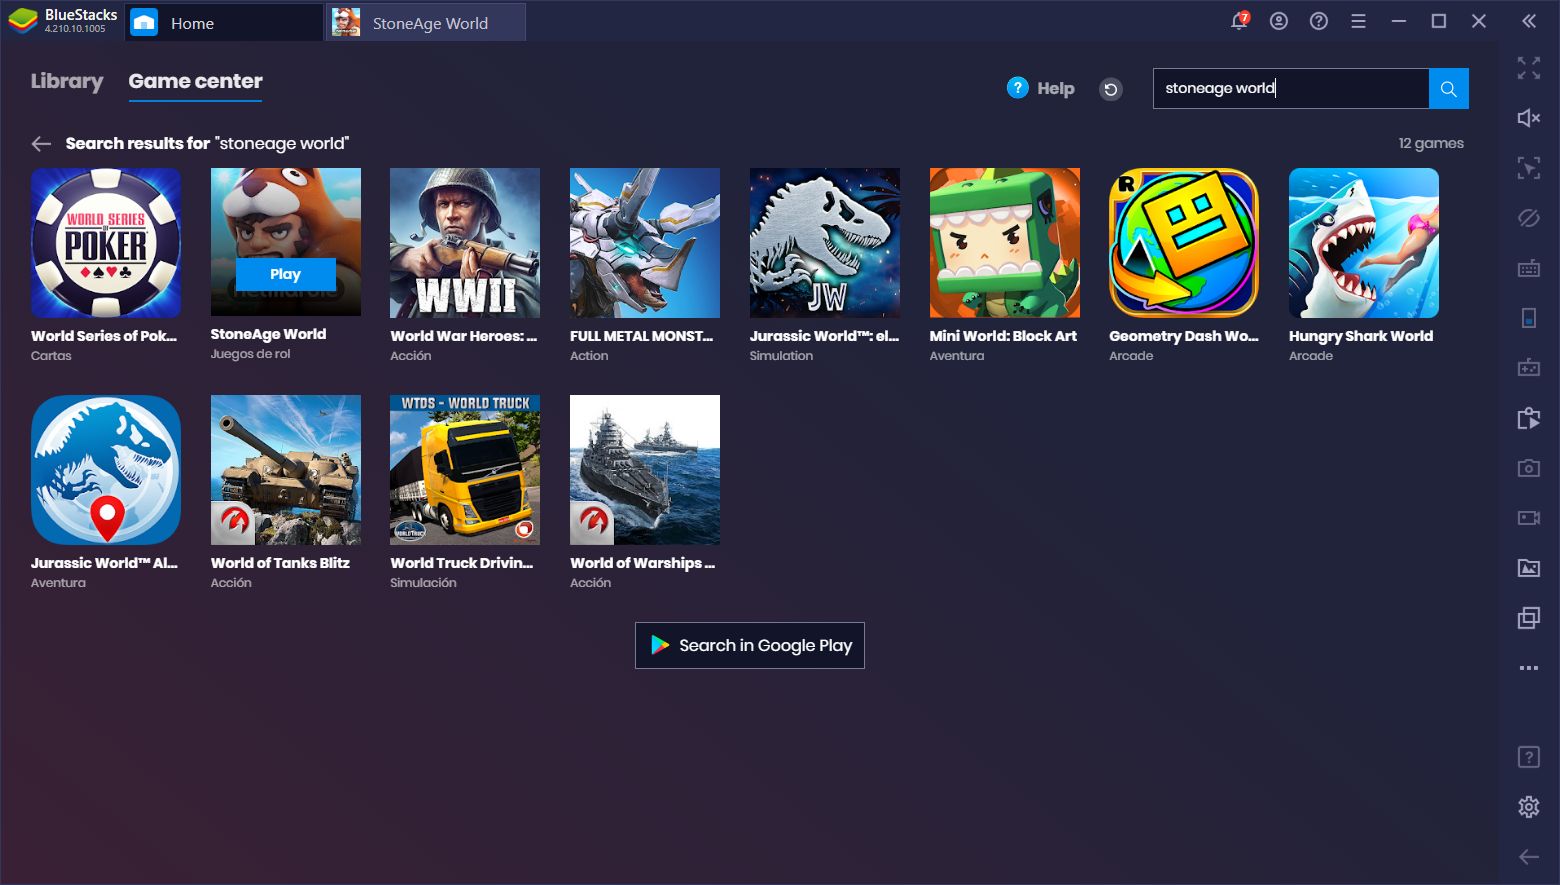Click StoneAge World game title

pyautogui.click(x=268, y=334)
